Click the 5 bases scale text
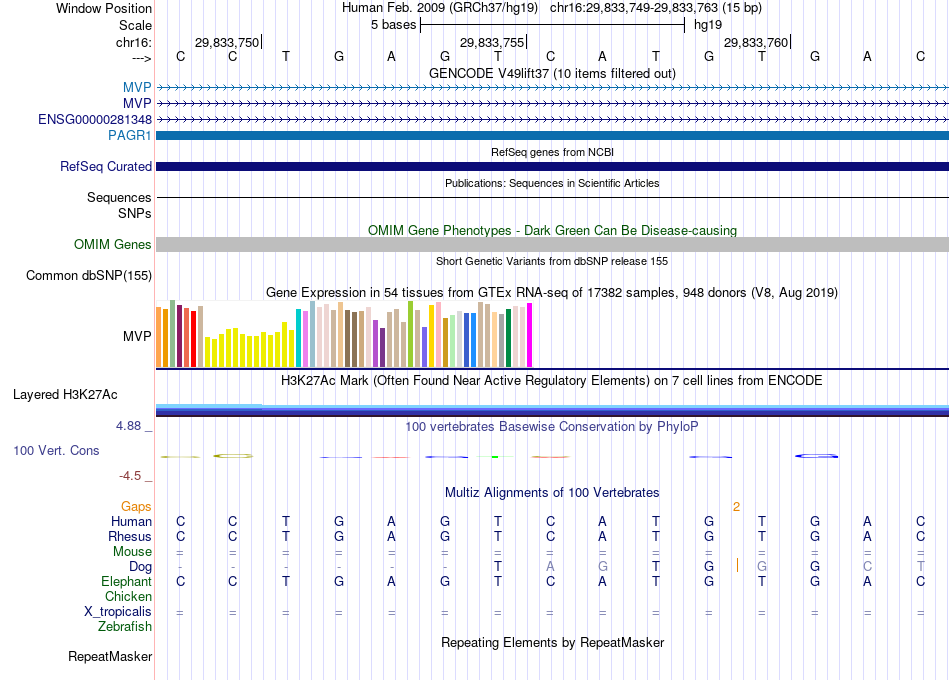This screenshot has height=680, width=950. [x=394, y=25]
